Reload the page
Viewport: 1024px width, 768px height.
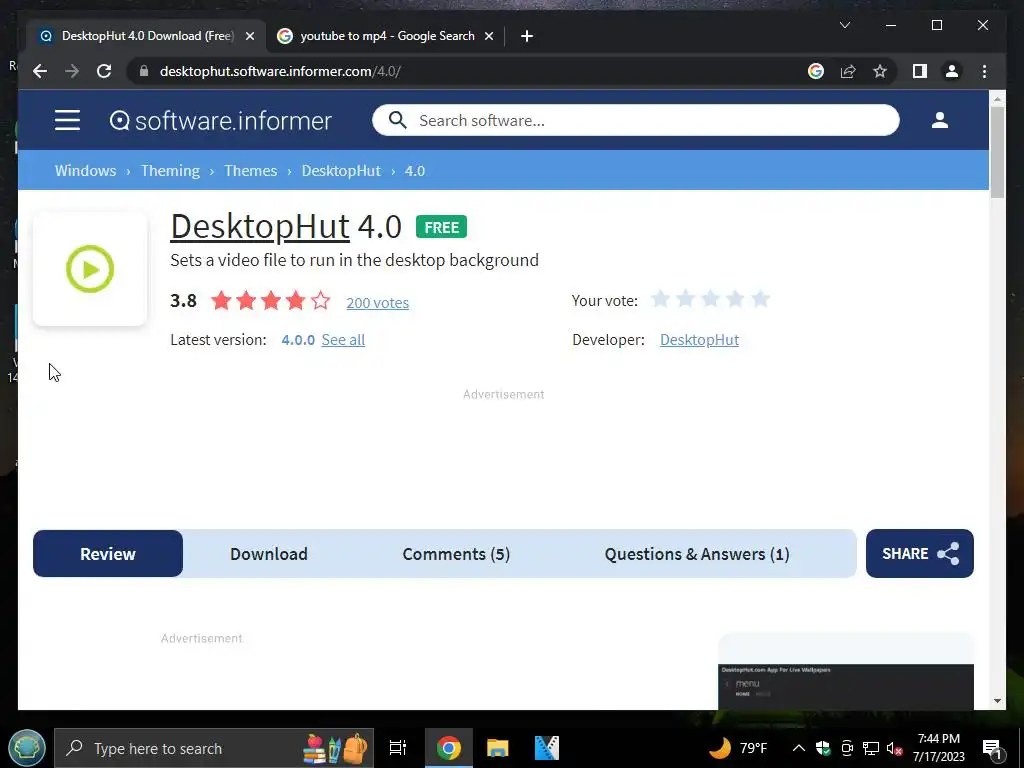104,71
